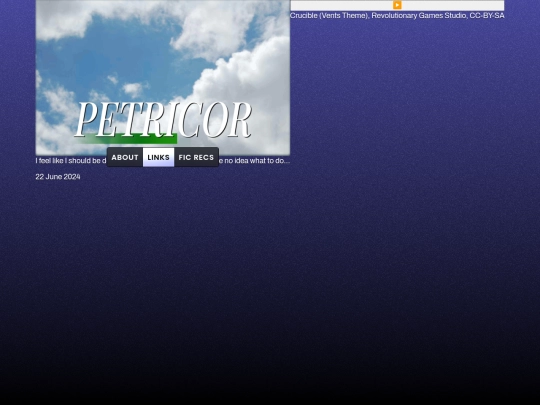Image resolution: width=540 pixels, height=405 pixels.
Task: Click the green bar under PETRICOR
Action: pos(127,138)
